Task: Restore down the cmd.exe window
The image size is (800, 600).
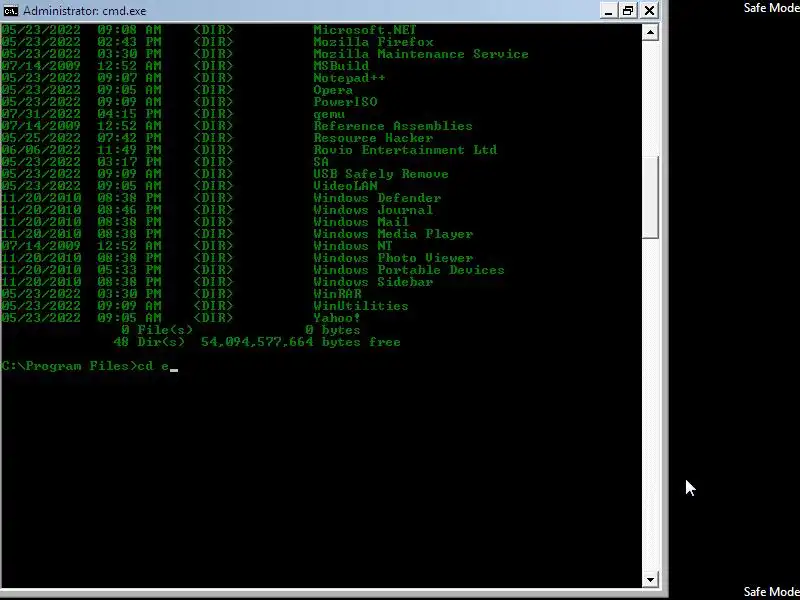Action: [x=628, y=10]
